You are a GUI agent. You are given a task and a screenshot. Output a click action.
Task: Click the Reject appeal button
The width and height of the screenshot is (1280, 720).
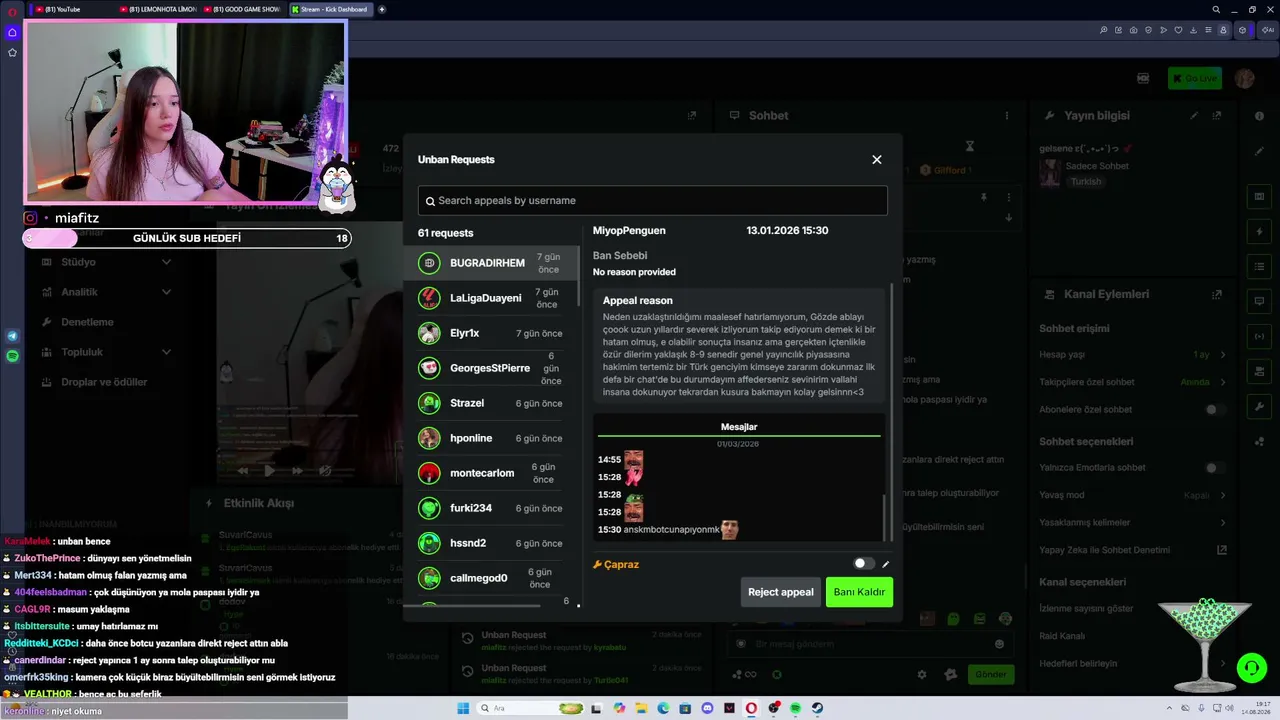[781, 592]
